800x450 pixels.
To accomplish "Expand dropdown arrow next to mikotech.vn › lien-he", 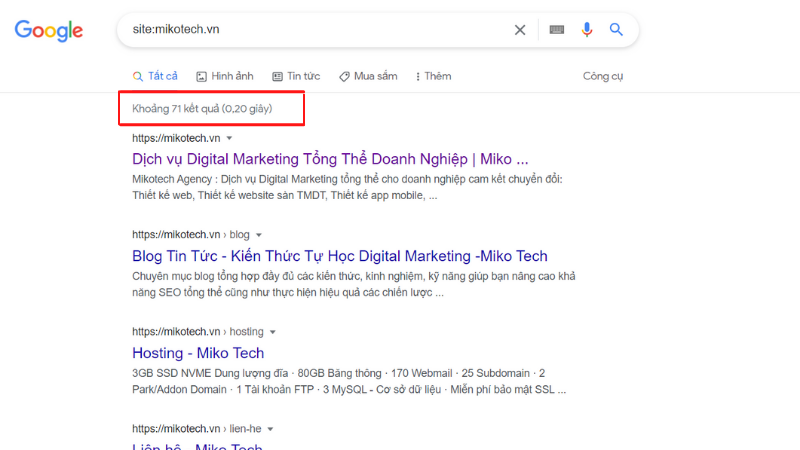I will (270, 429).
